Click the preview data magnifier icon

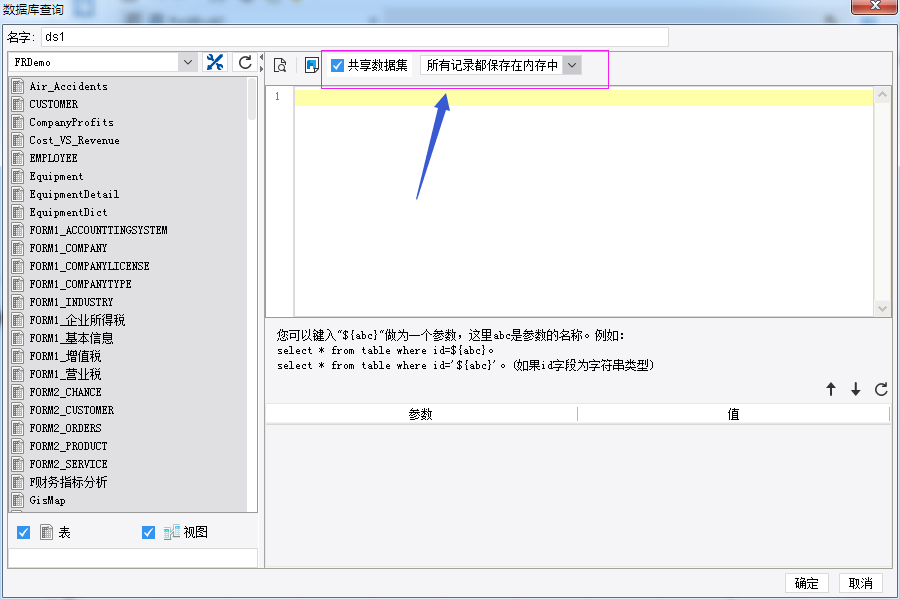(280, 65)
